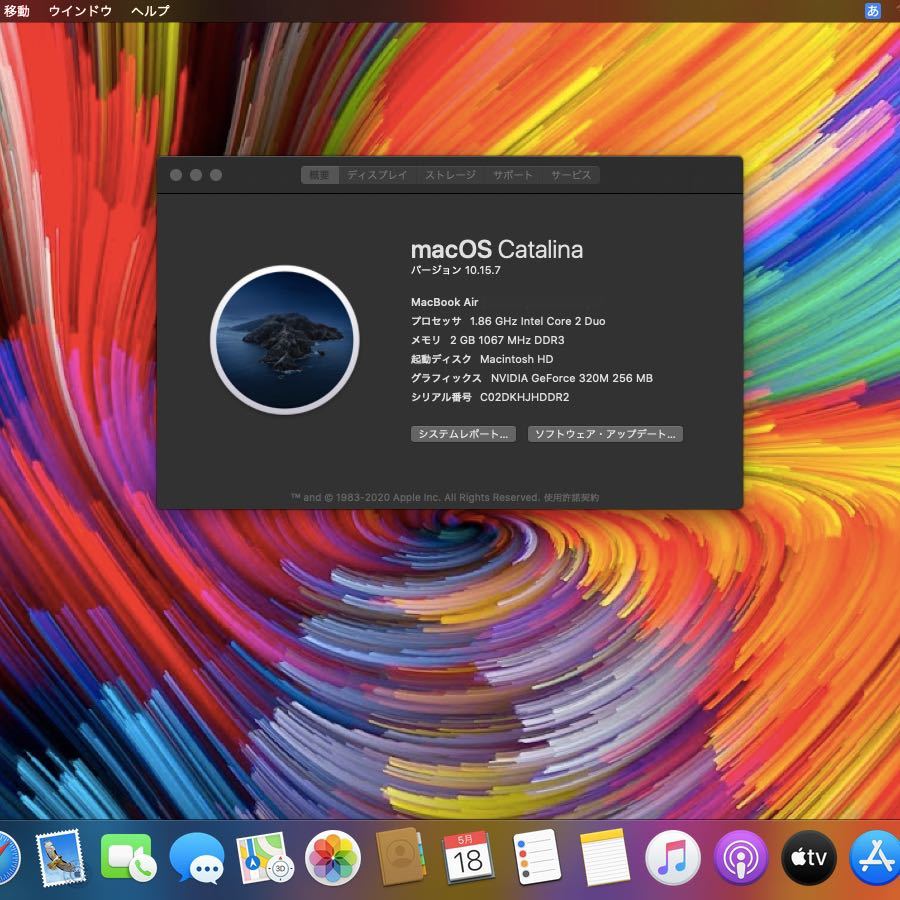This screenshot has width=900, height=900.
Task: Open the Messages app in the Dock
Action: 197,858
